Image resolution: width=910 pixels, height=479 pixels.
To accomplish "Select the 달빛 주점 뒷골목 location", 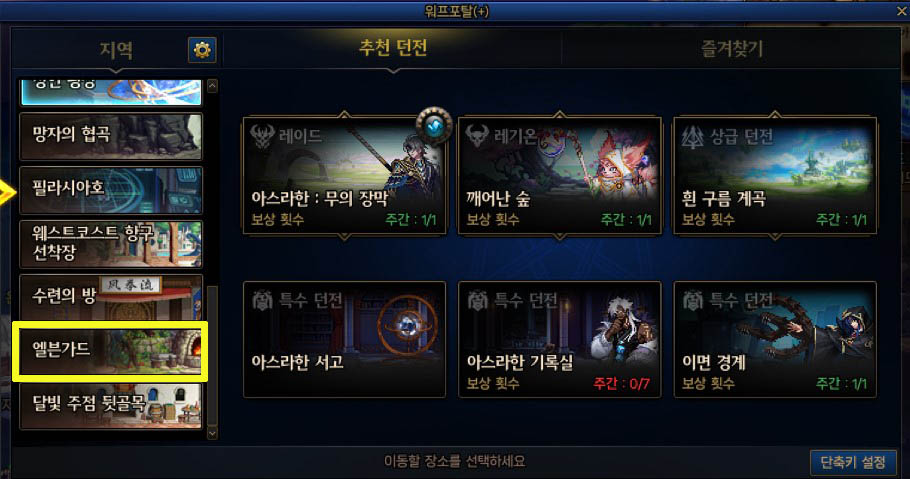I will pos(111,406).
